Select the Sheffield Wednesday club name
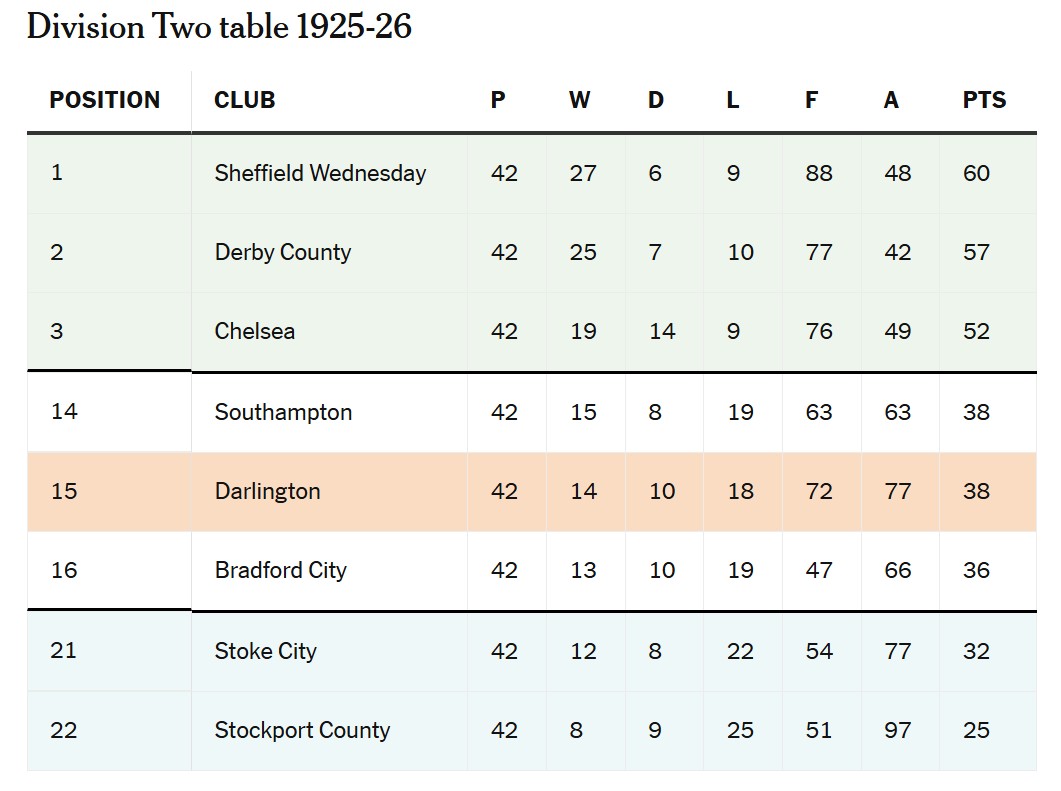1061x791 pixels. click(320, 173)
